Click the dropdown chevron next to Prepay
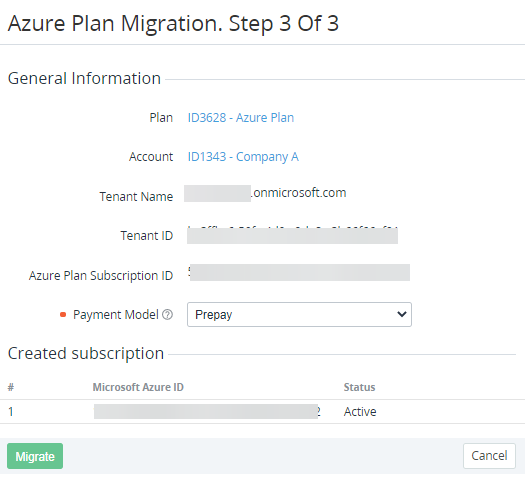525x479 pixels. coord(401,314)
